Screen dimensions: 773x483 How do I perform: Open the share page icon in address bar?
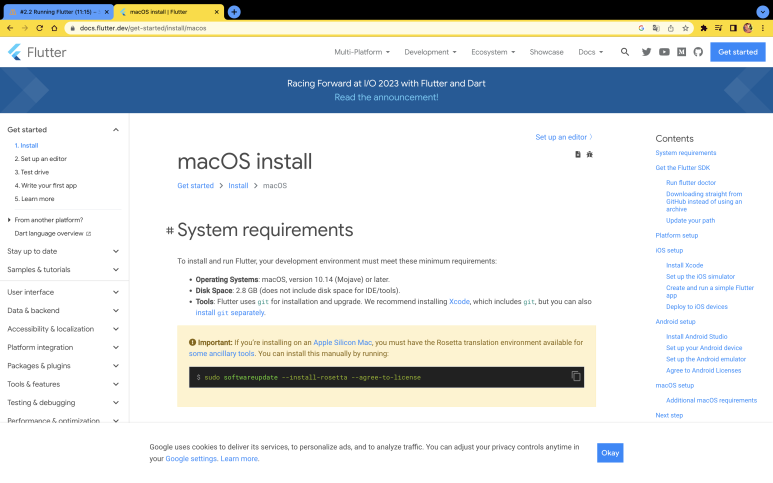(x=670, y=28)
